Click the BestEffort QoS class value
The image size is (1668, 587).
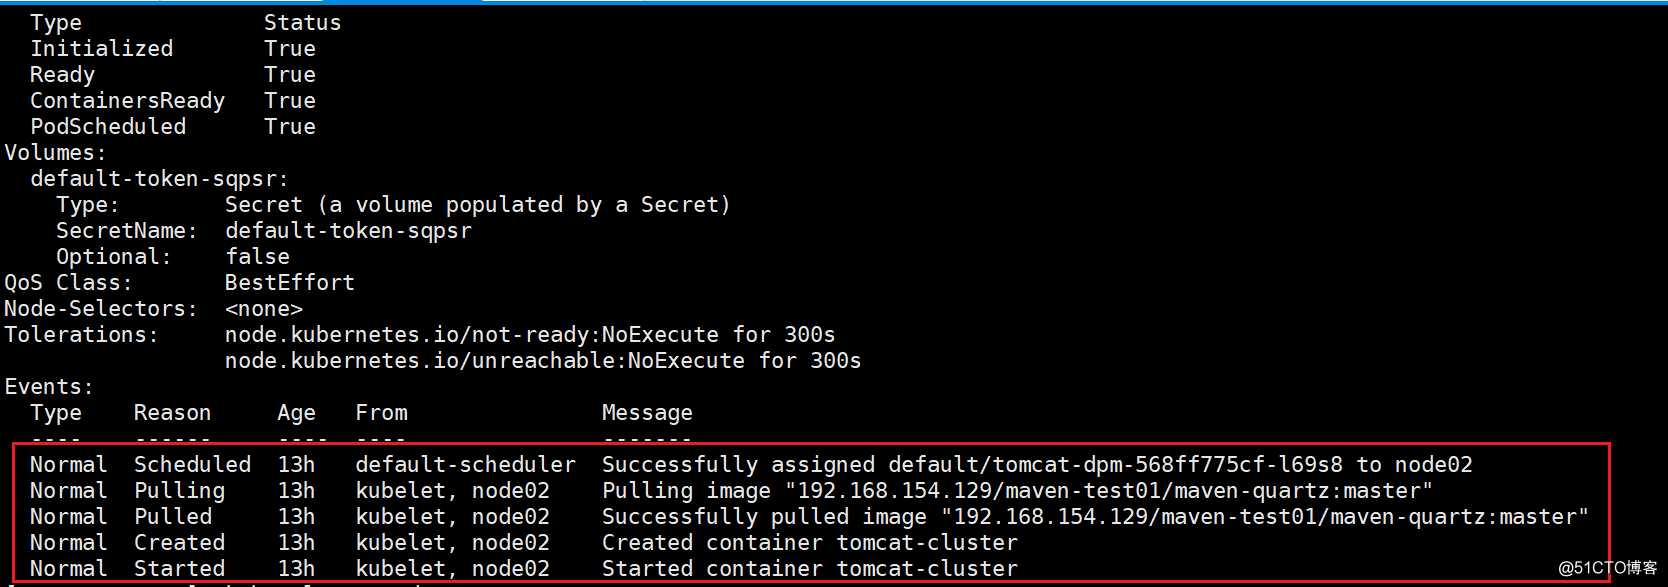[x=289, y=283]
